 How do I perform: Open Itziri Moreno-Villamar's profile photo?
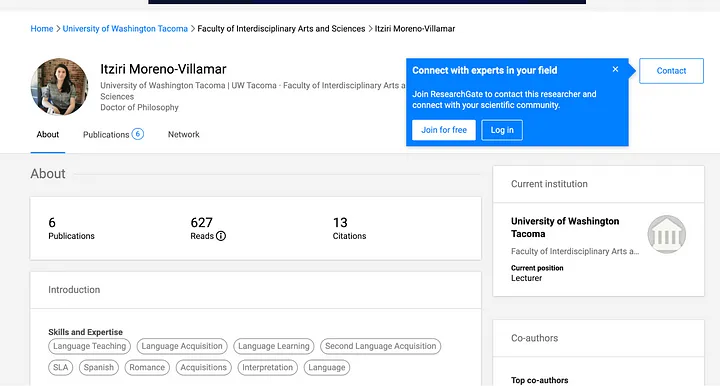click(59, 86)
